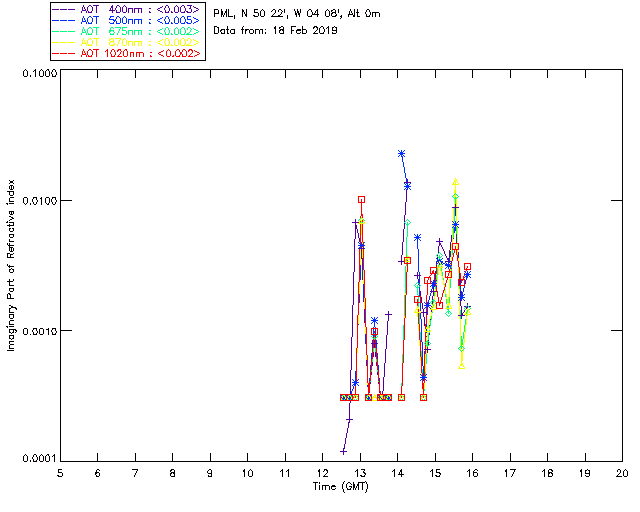Click the 'Data from: 18 Feb 2019' text
The height and width of the screenshot is (512, 640).
(x=276, y=31)
